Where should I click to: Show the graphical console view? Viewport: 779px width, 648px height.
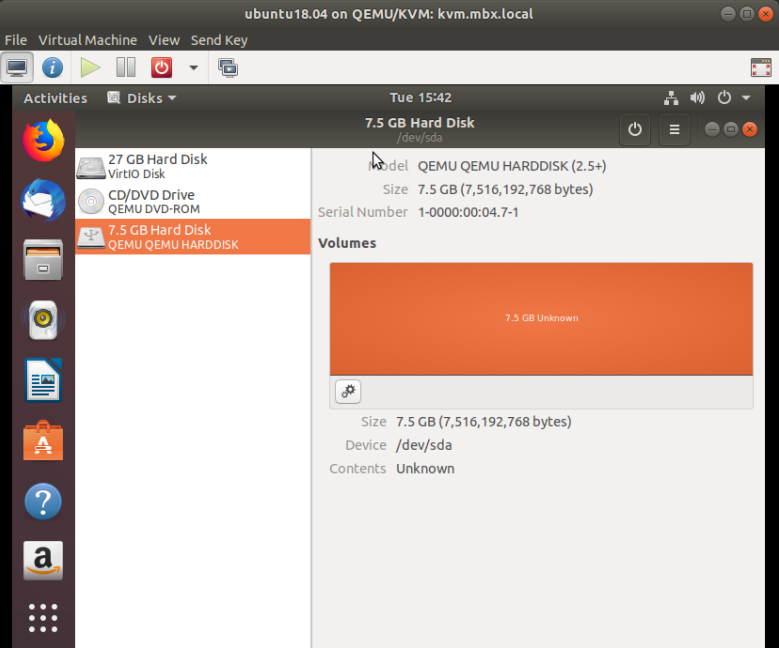click(17, 68)
